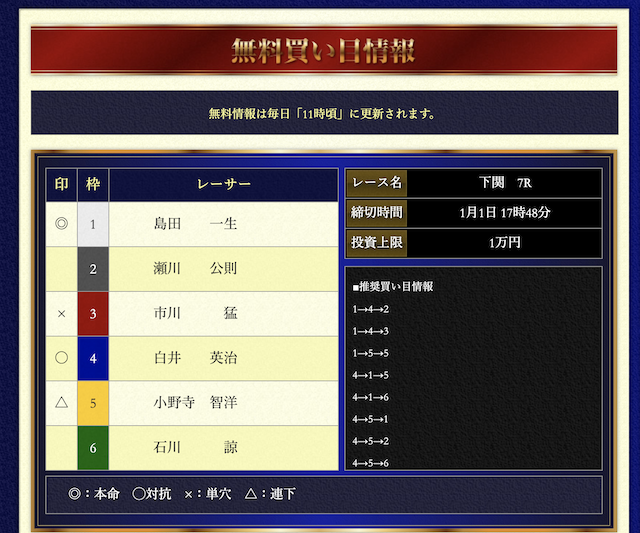Click the recommended bet 1→5→5
This screenshot has width=640, height=533.
(x=371, y=353)
